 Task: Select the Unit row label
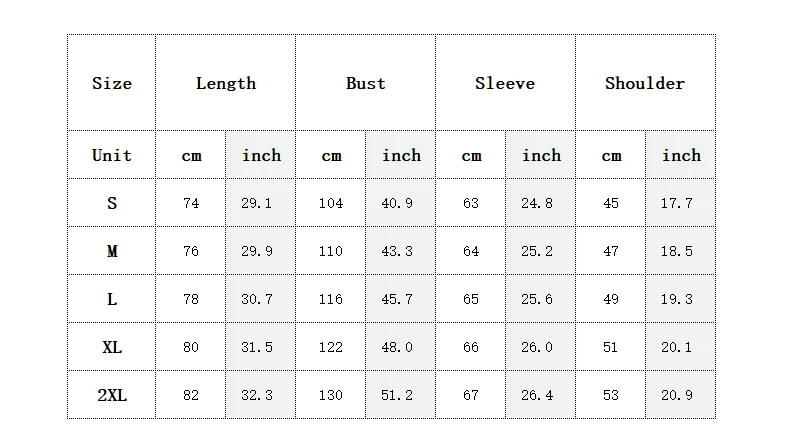click(x=112, y=155)
